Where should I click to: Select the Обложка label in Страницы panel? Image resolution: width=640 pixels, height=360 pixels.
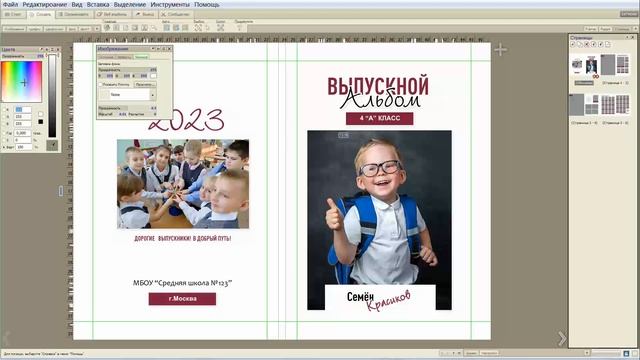coord(584,82)
